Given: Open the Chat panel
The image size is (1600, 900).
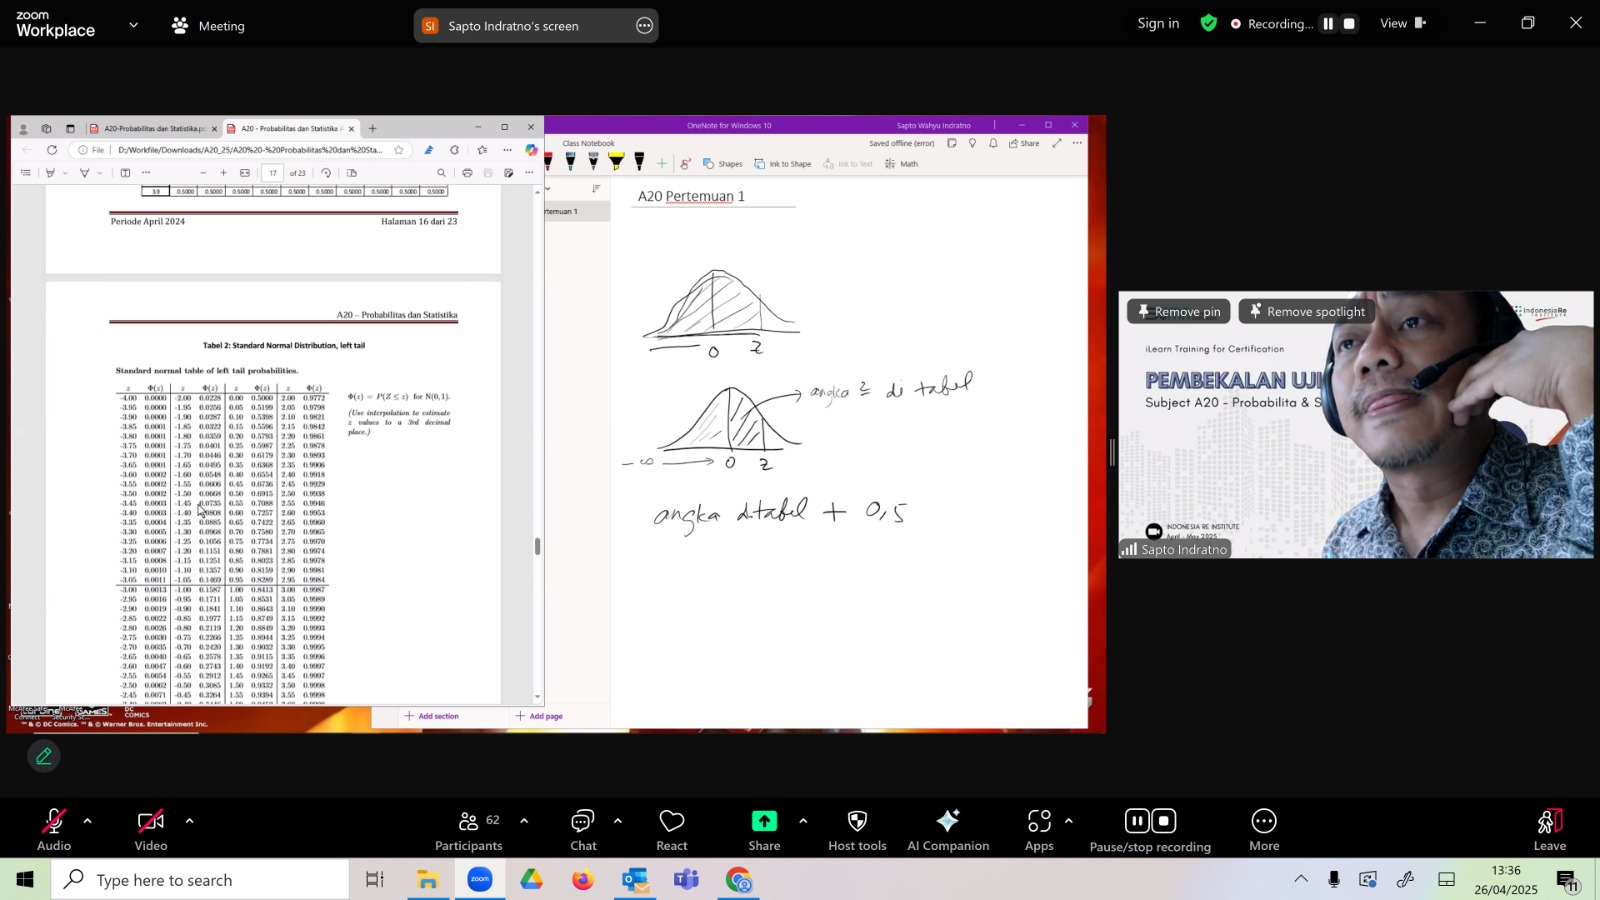Looking at the screenshot, I should click(583, 830).
